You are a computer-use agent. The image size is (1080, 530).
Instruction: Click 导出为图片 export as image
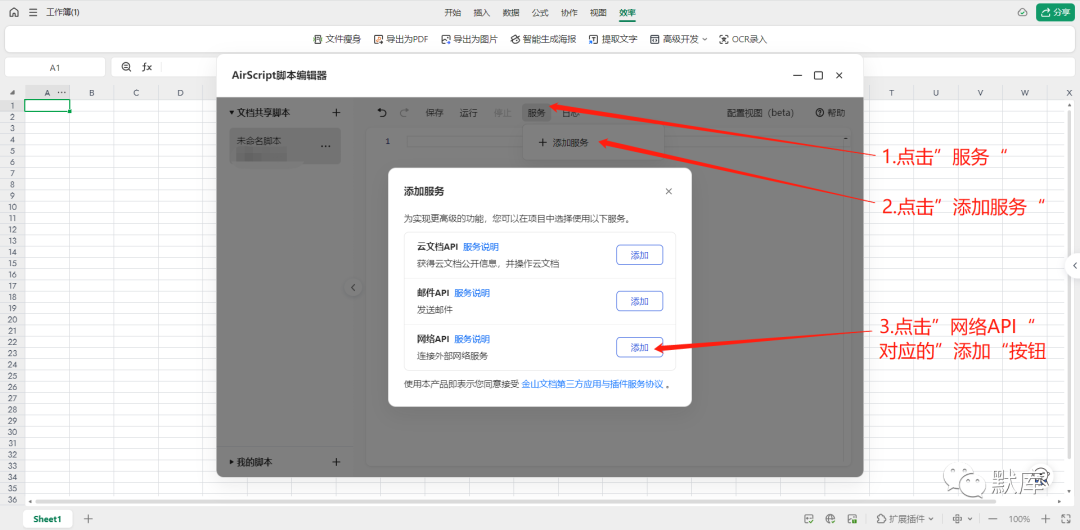469,39
